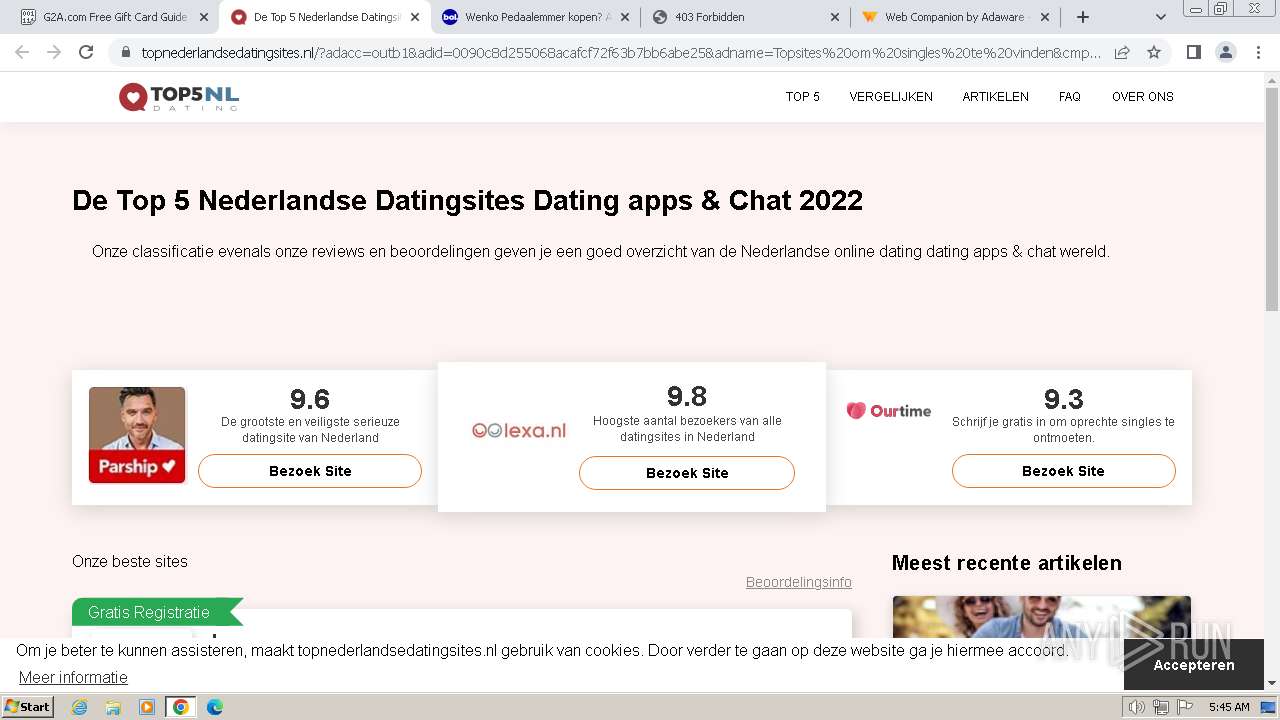Screen dimensions: 1280x720
Task: Open a new browser tab
Action: tap(1082, 17)
